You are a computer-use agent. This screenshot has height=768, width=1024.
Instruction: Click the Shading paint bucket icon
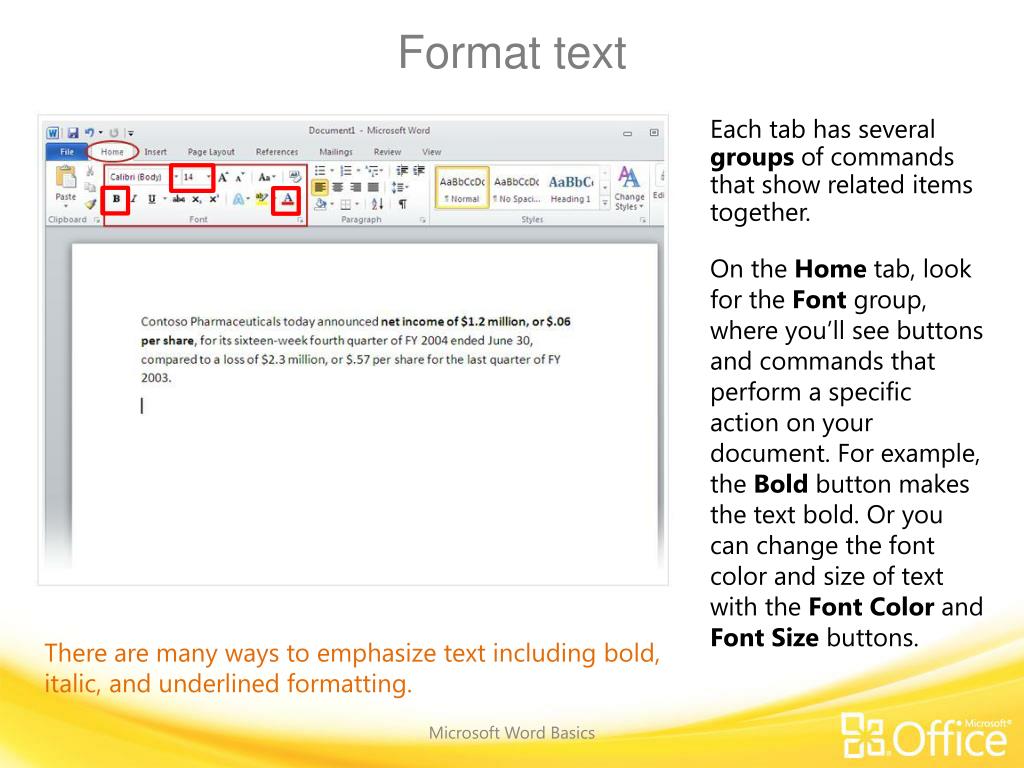(320, 204)
